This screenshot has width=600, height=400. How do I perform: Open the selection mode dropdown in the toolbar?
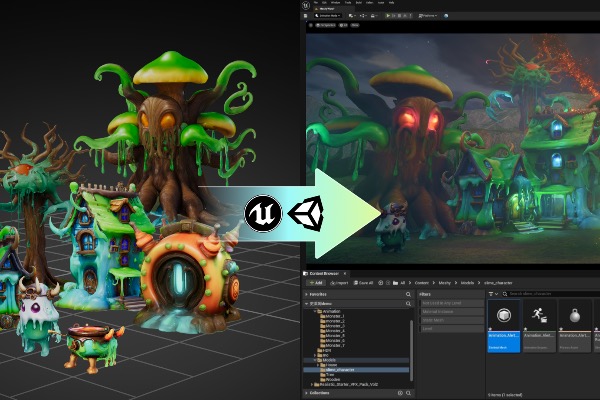(328, 16)
